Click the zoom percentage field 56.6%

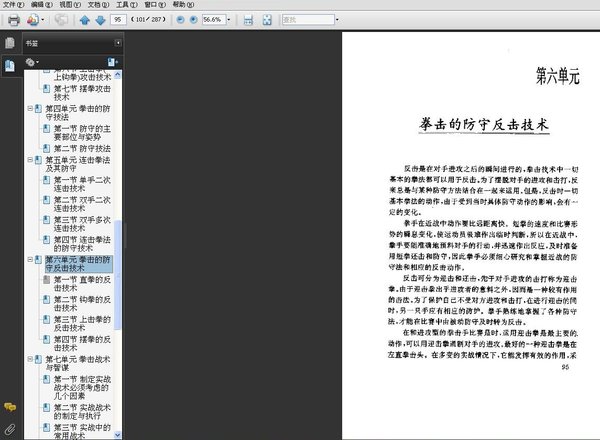point(214,20)
